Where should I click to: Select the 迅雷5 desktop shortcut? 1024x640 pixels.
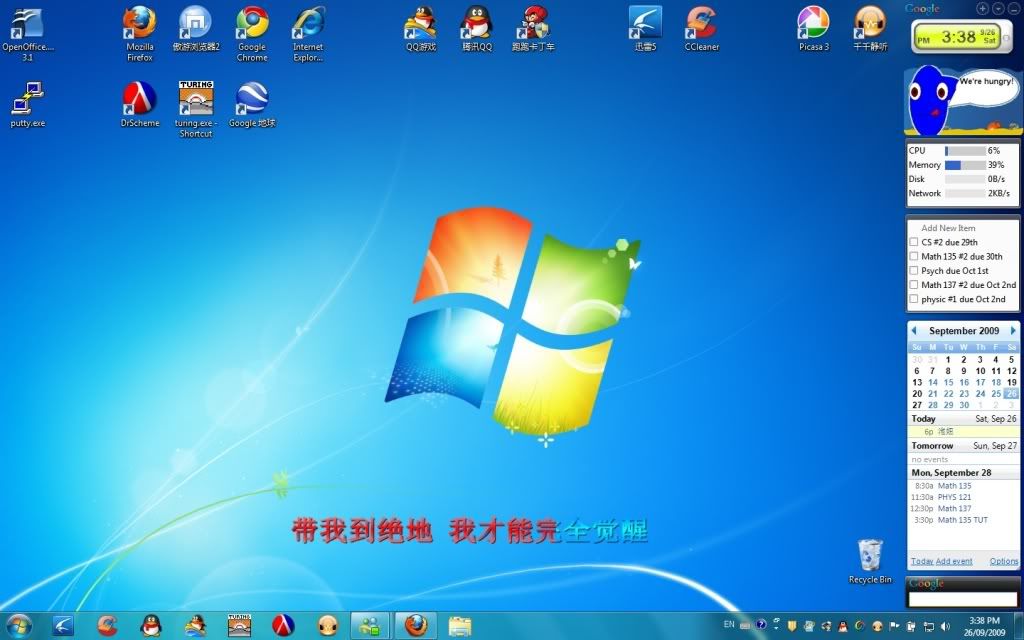click(645, 29)
